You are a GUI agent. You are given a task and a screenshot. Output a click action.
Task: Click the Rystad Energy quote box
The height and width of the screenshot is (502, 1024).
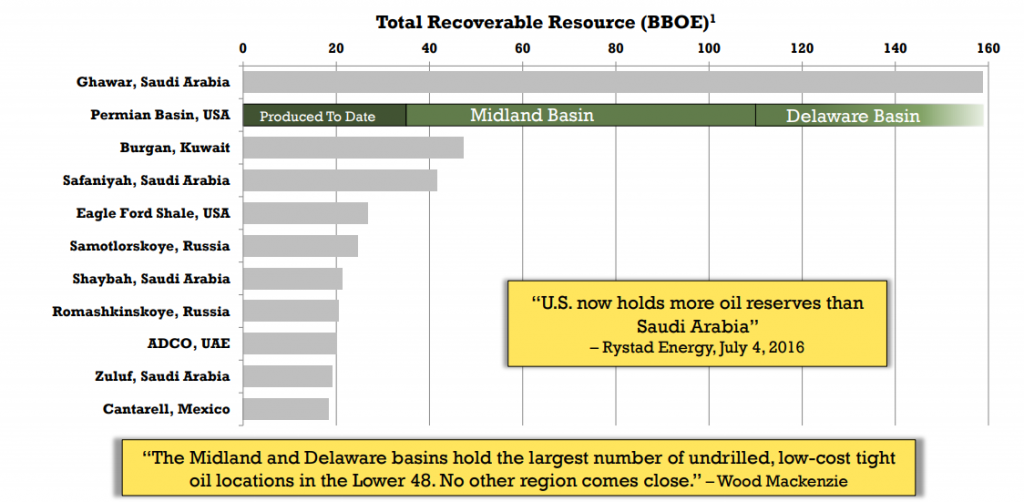pos(696,322)
